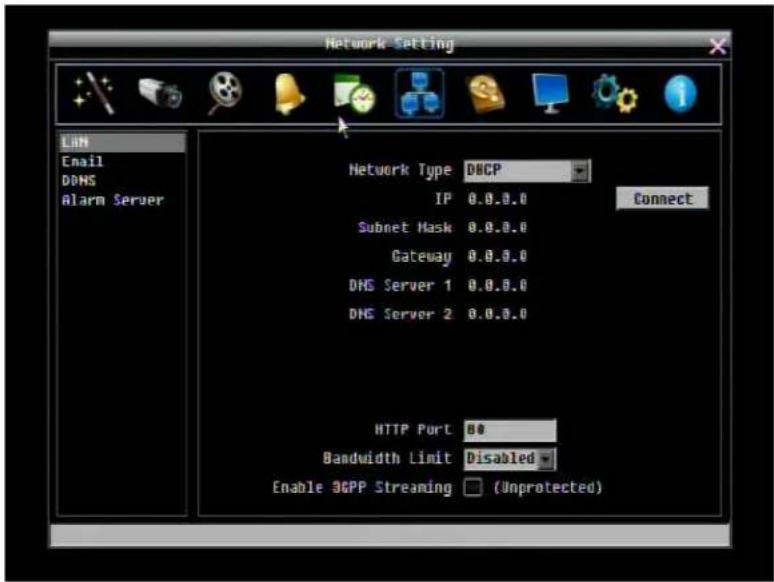The height and width of the screenshot is (582, 774).
Task: Open the Network Type DHCP dropdown
Action: point(527,171)
